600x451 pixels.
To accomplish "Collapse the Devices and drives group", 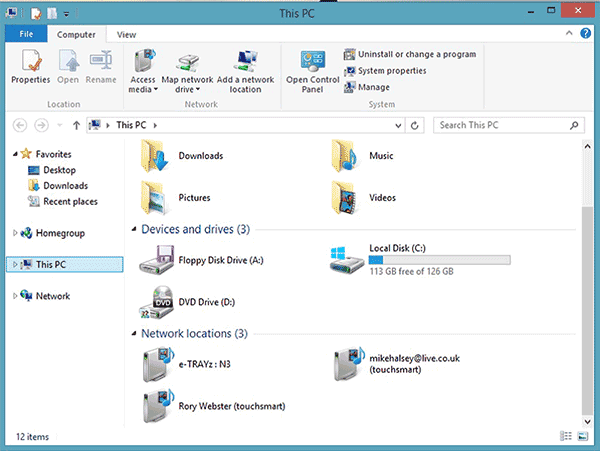I will pyautogui.click(x=135, y=230).
